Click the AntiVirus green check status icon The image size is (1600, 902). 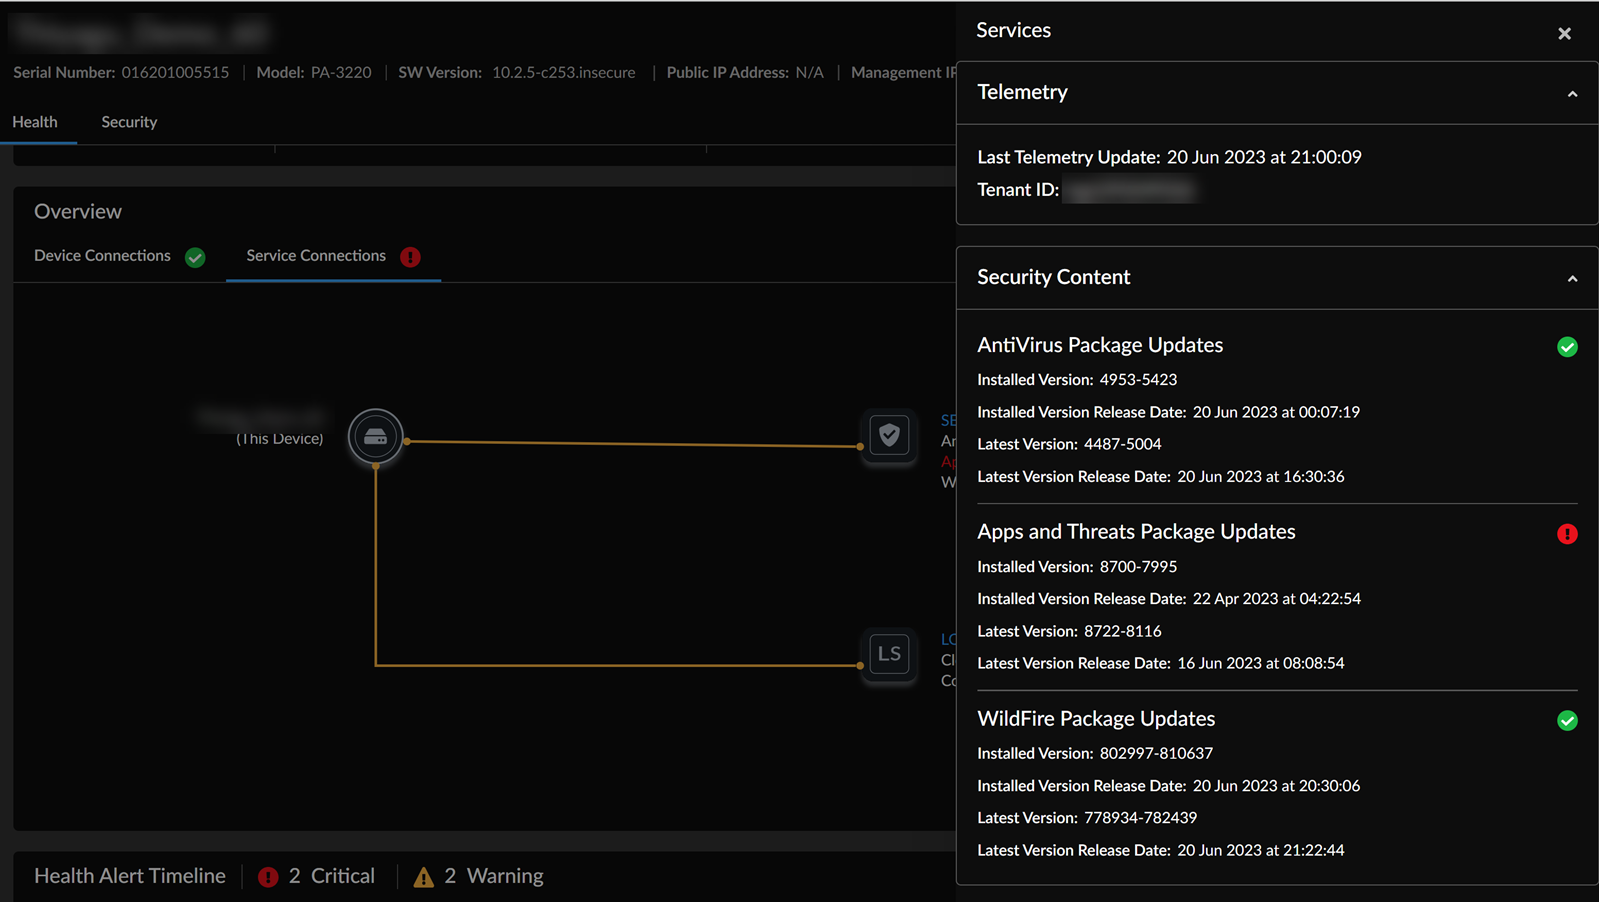click(x=1567, y=347)
